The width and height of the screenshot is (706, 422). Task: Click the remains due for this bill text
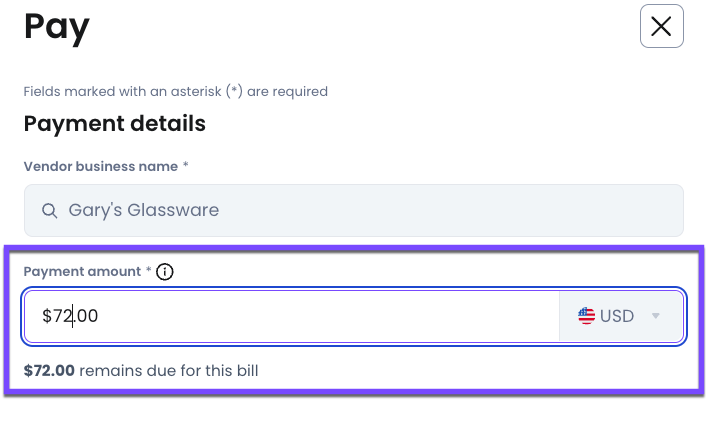pyautogui.click(x=169, y=371)
